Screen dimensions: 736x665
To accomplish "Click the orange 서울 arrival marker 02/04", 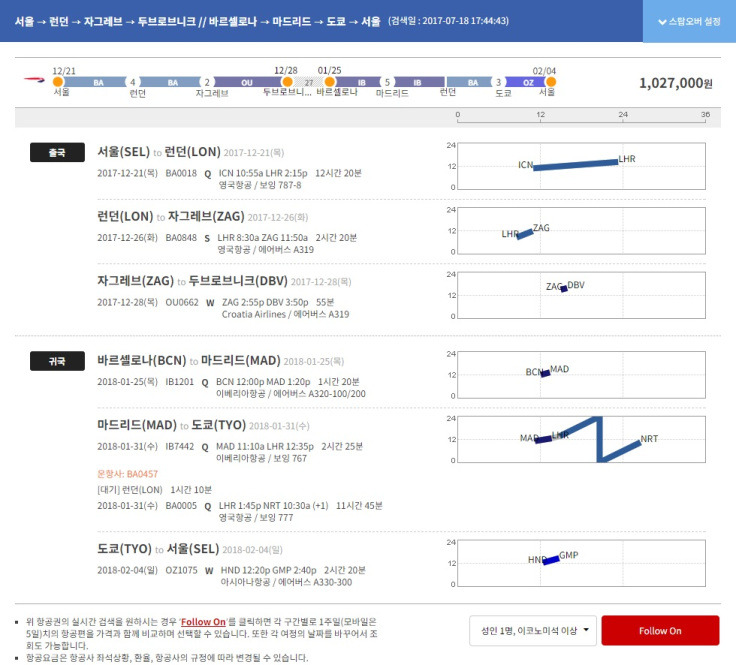I will coord(551,82).
